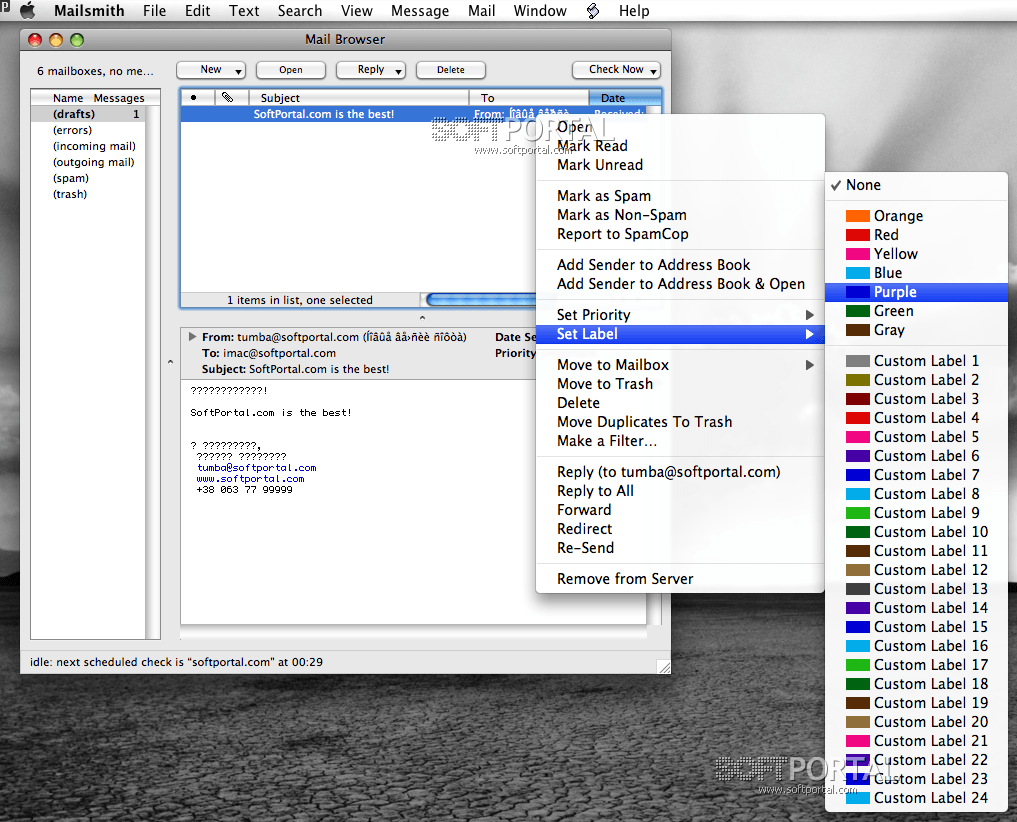Open the scripts menu icon beside Help
Screen dimensions: 1017x822
[593, 11]
